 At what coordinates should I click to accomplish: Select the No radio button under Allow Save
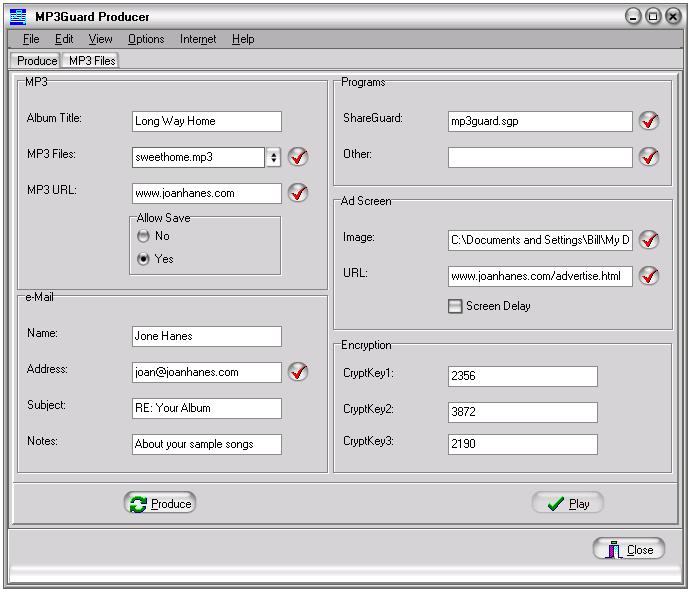click(143, 236)
